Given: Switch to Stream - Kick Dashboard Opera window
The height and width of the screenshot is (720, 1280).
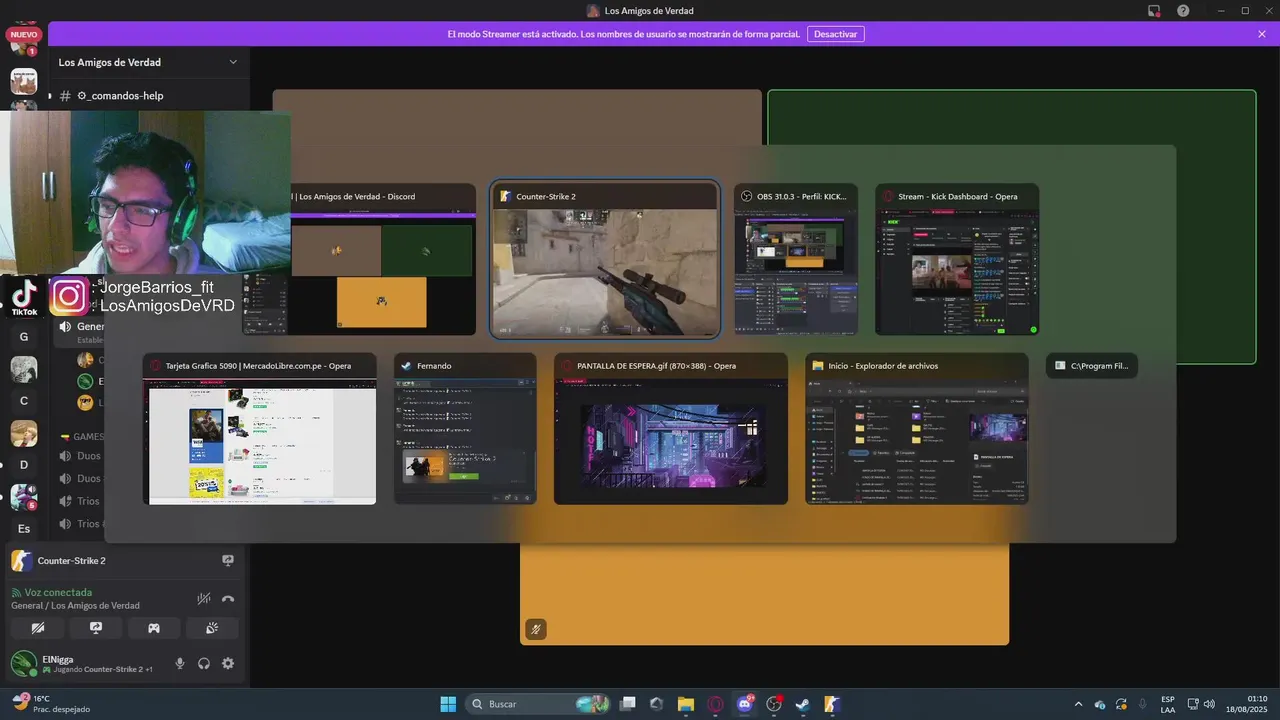Looking at the screenshot, I should click(957, 259).
